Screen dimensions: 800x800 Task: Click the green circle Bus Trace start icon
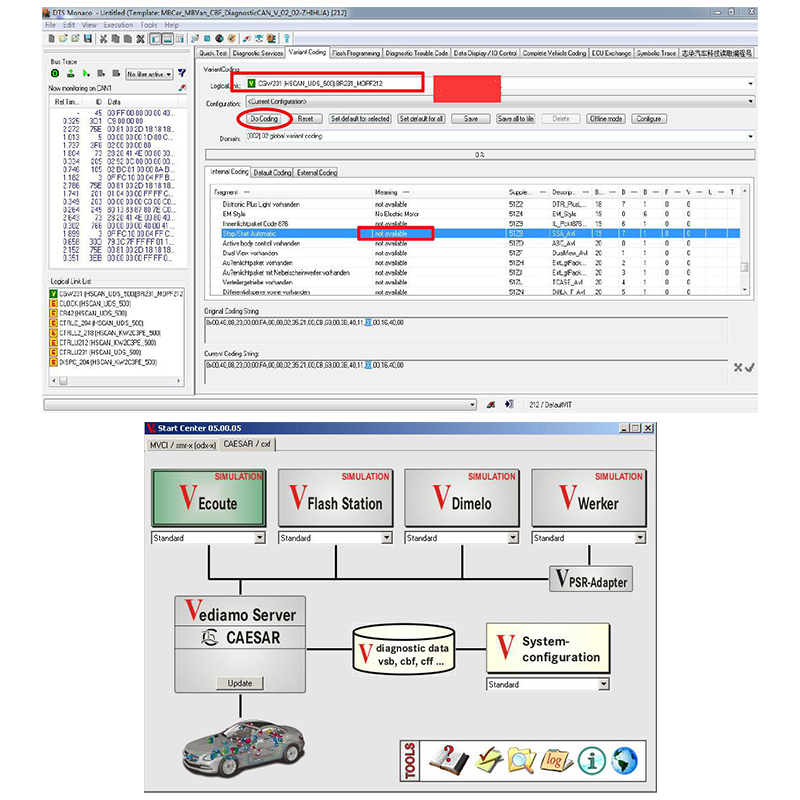coord(55,73)
